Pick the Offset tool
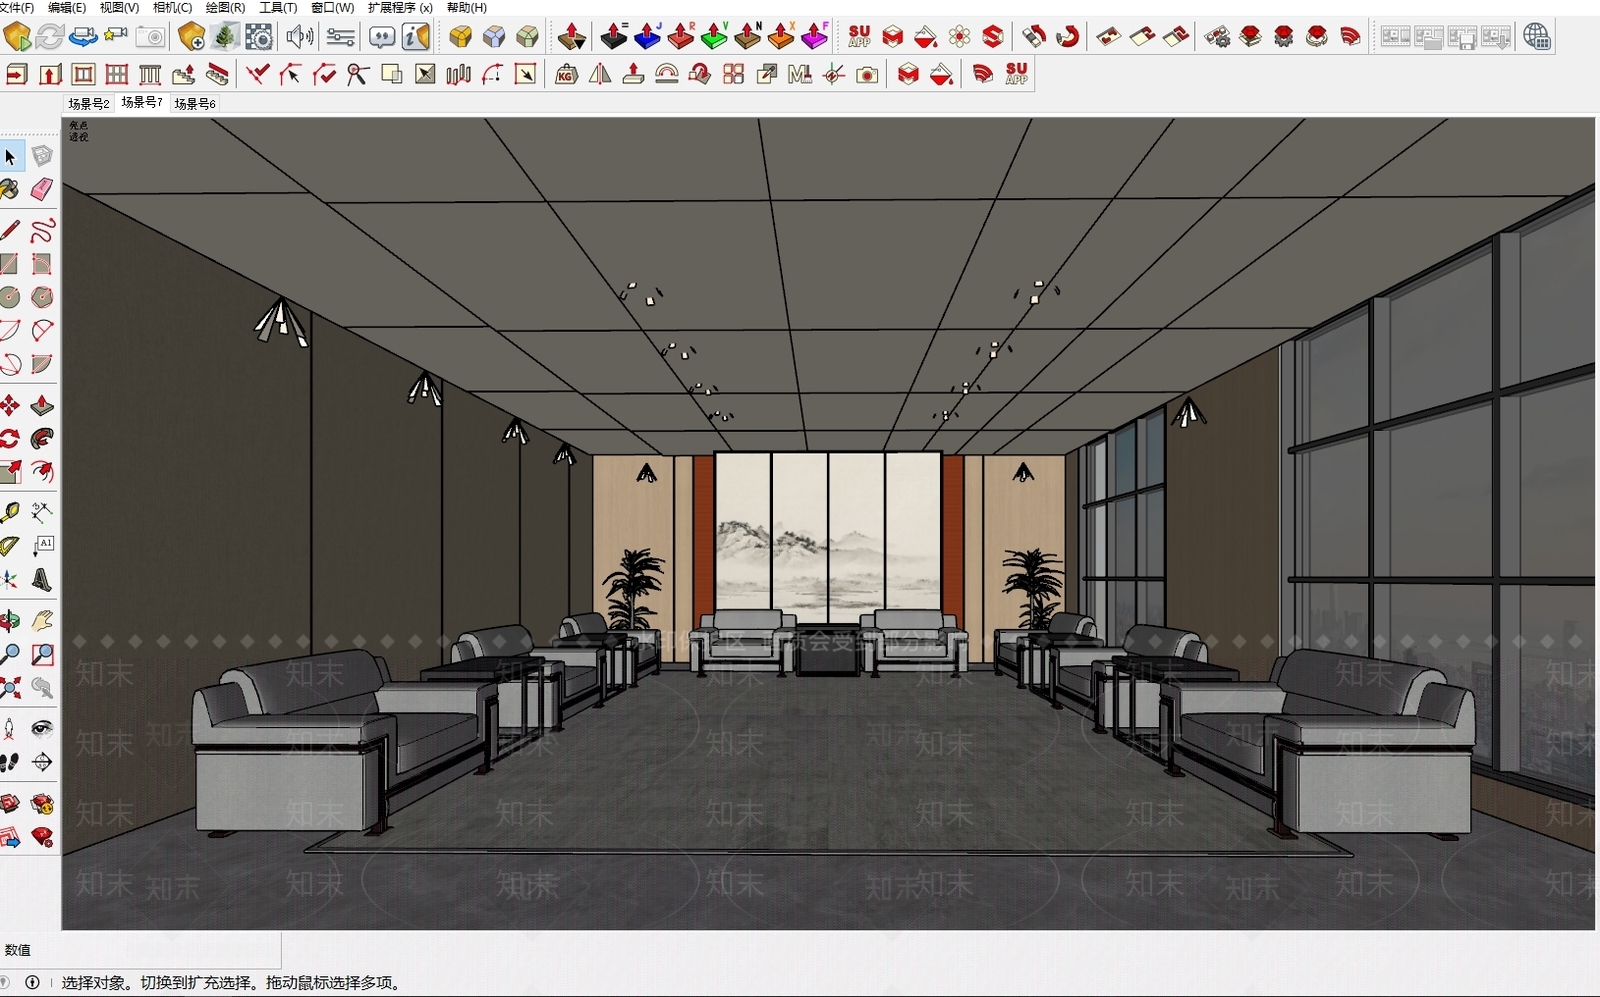1600x997 pixels. click(41, 471)
